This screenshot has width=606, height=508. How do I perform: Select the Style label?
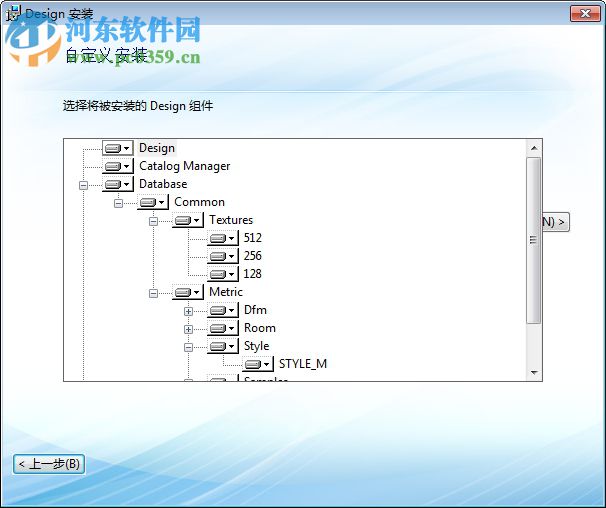coord(256,346)
